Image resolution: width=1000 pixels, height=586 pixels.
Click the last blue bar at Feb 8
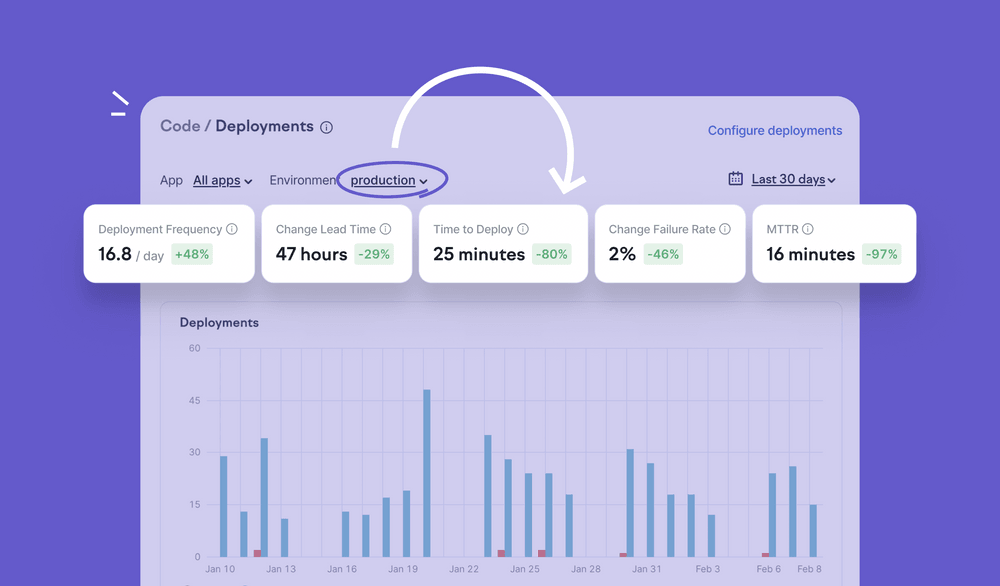(x=813, y=530)
